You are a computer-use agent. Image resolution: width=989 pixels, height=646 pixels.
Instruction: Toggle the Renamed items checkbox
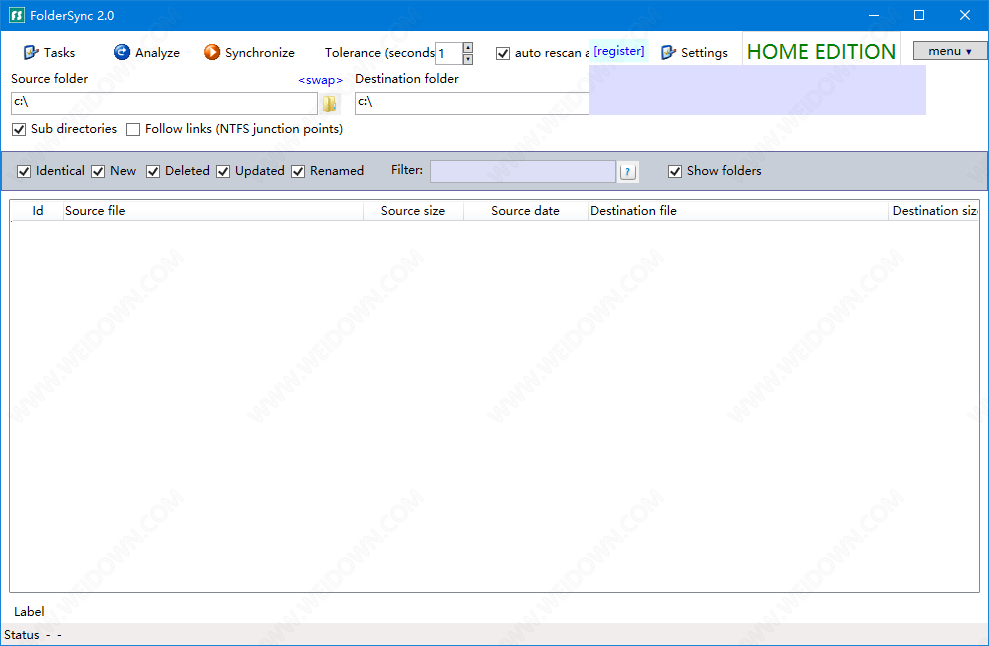pyautogui.click(x=298, y=171)
